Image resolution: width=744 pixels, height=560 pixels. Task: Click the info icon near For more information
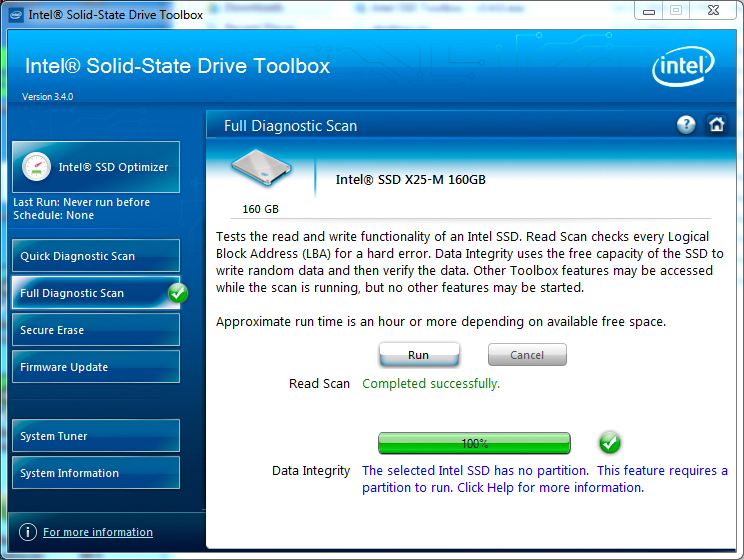pos(28,532)
